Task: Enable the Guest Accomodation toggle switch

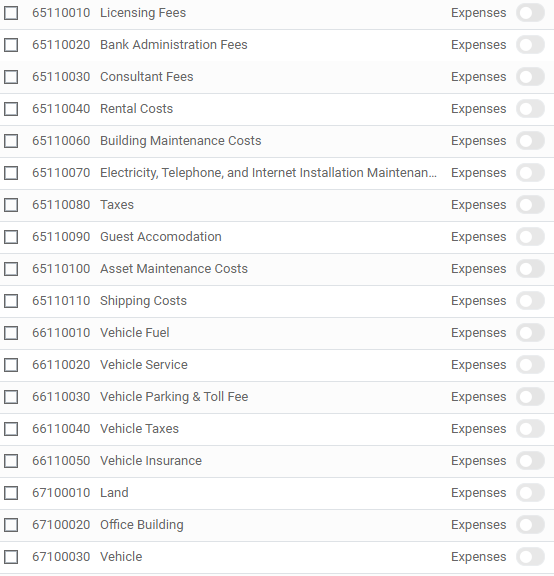Action: click(x=530, y=237)
